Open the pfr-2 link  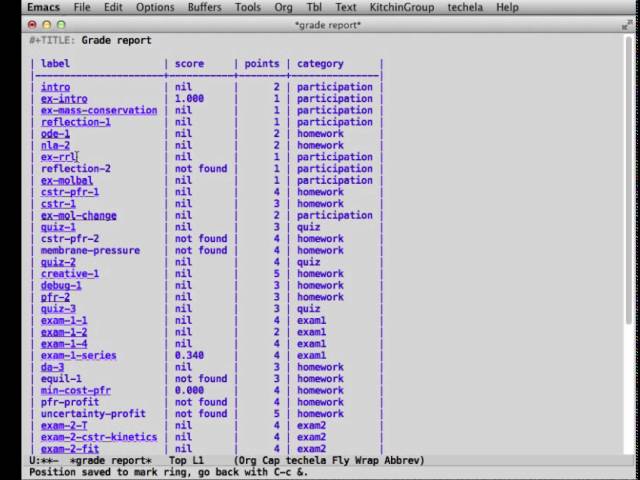point(55,297)
